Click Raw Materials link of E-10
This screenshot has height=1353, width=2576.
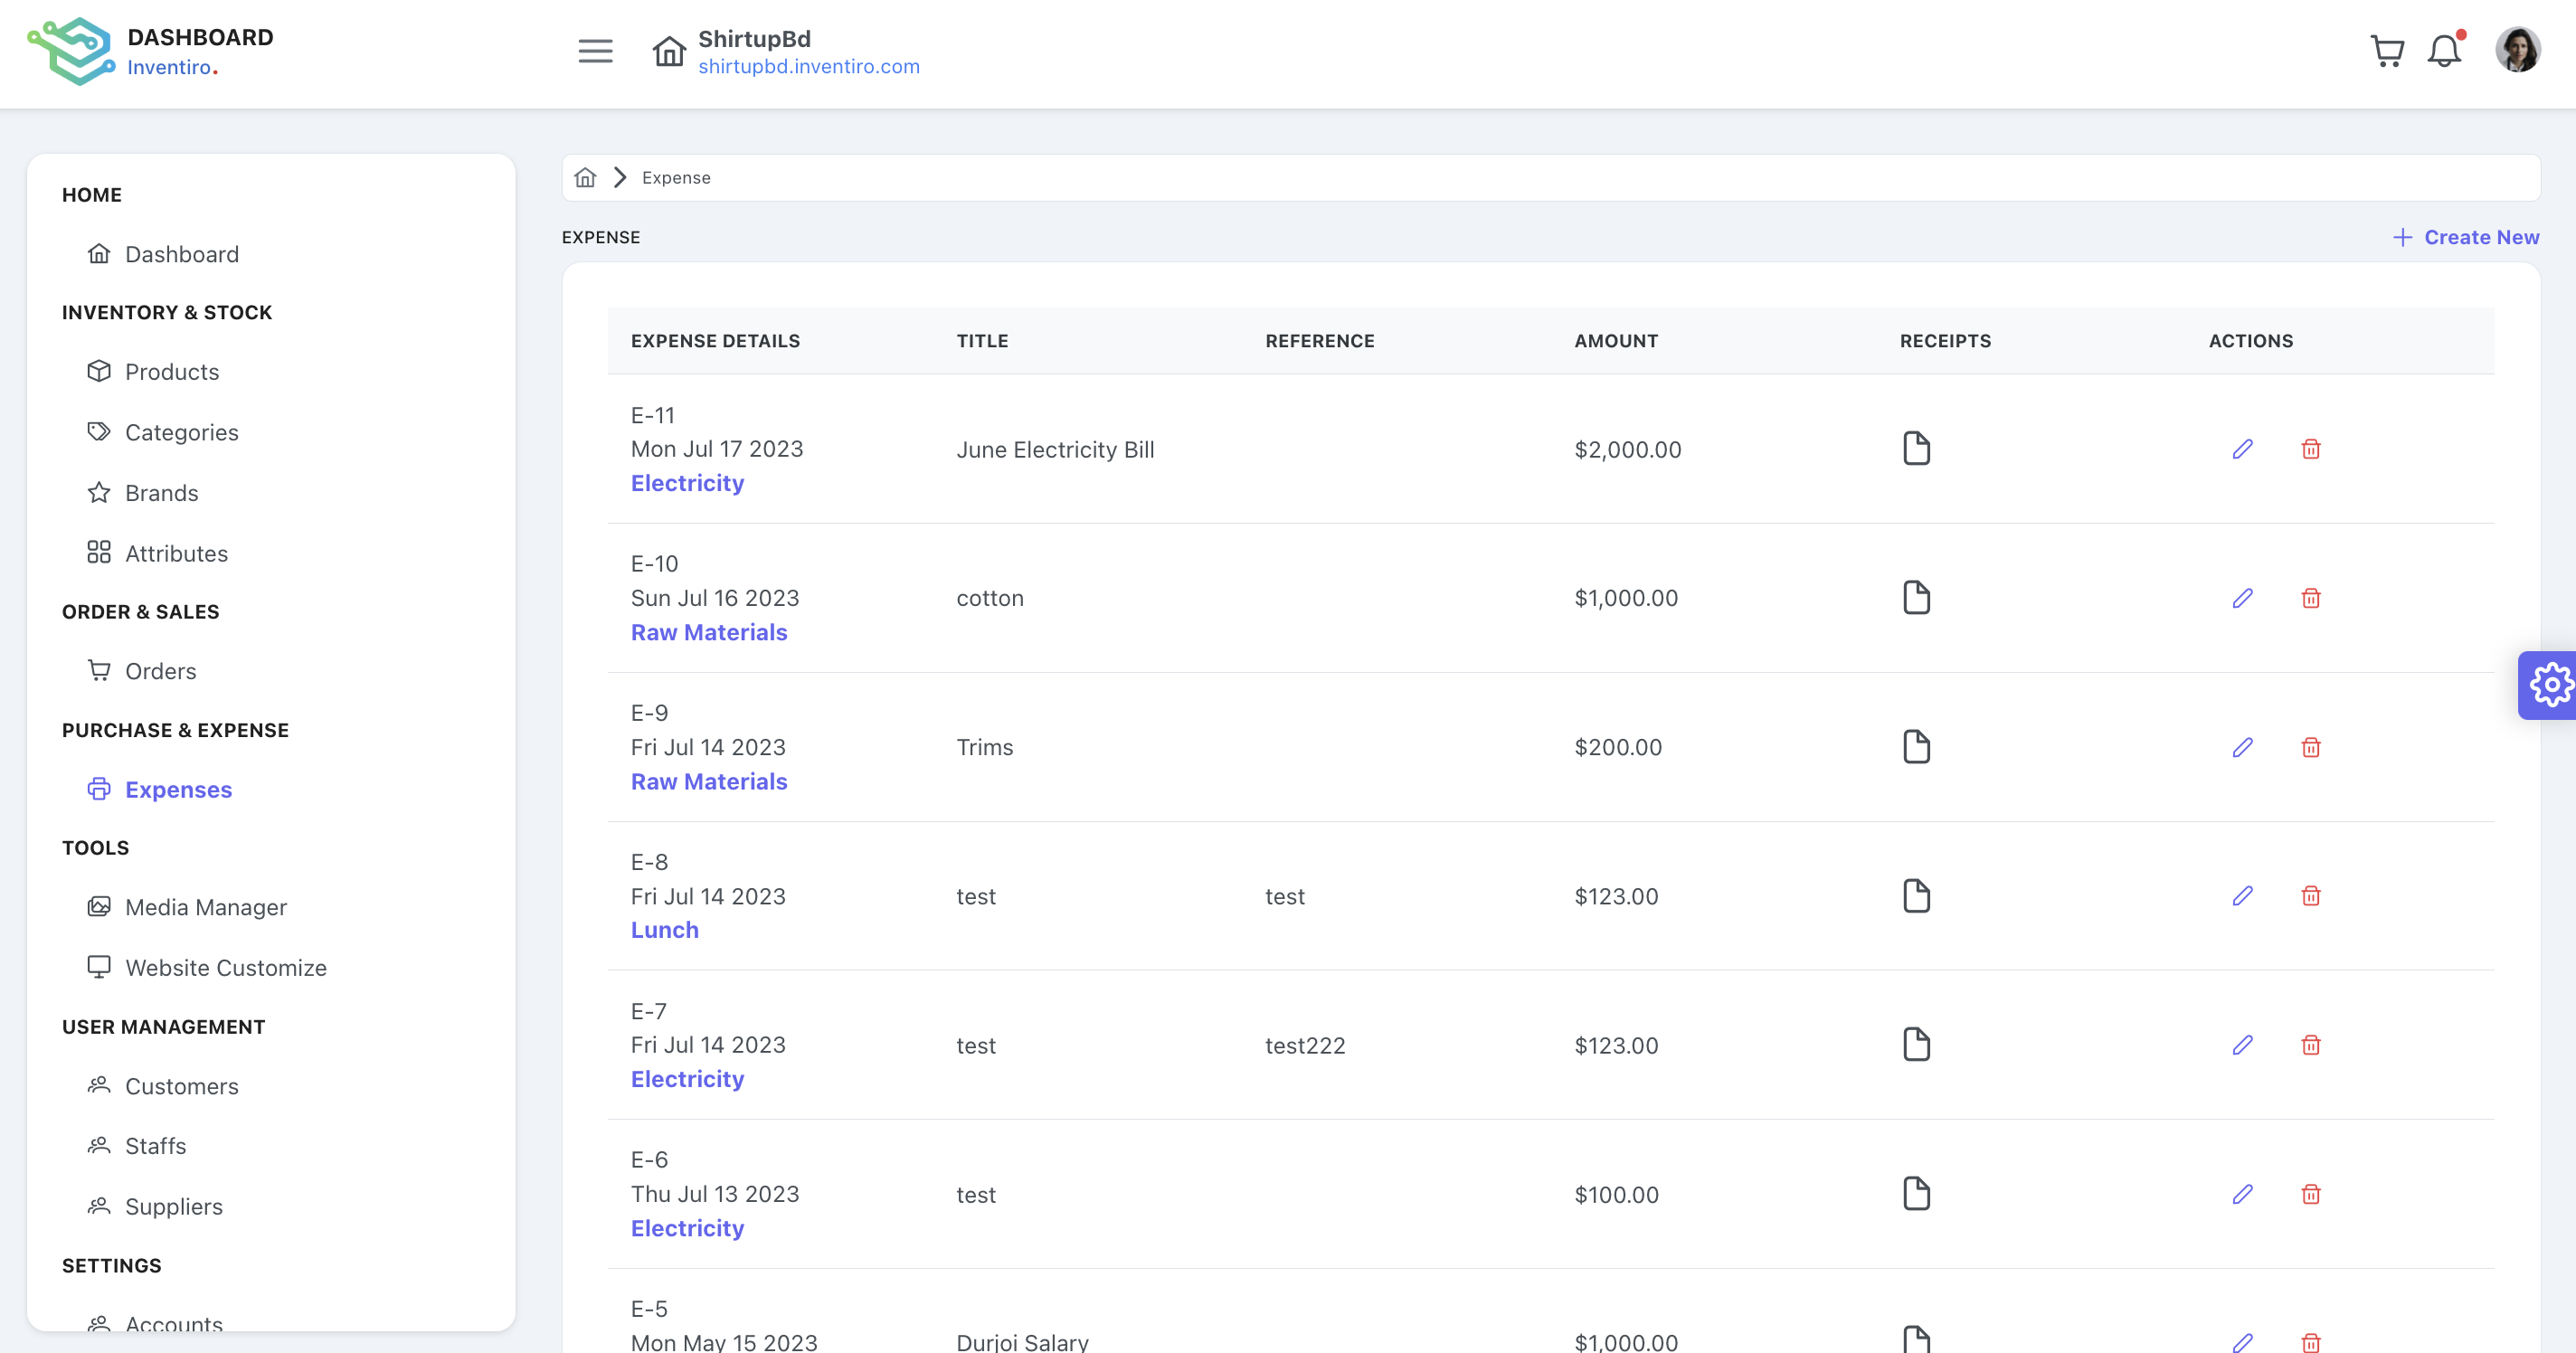(x=709, y=632)
